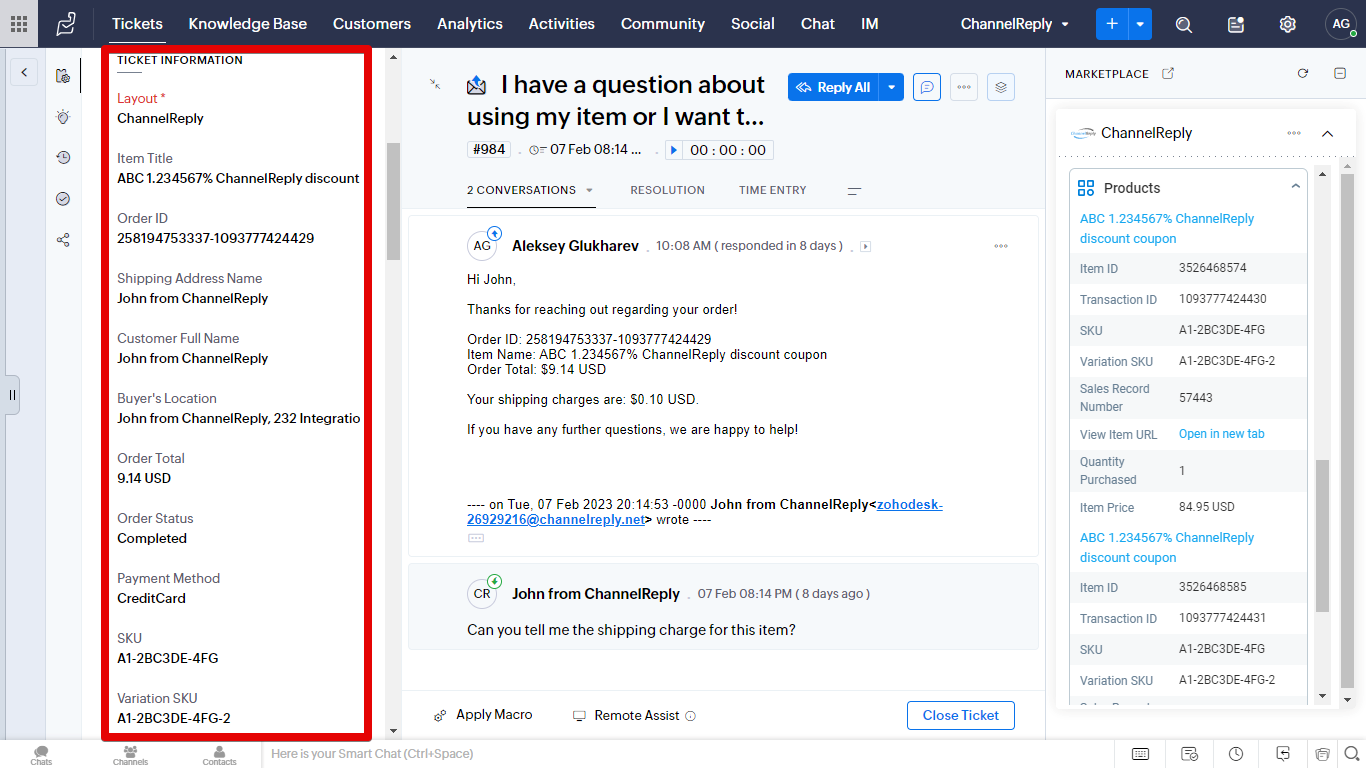Click the layers icon in ticket header
Viewport: 1366px width, 768px height.
[x=1001, y=87]
